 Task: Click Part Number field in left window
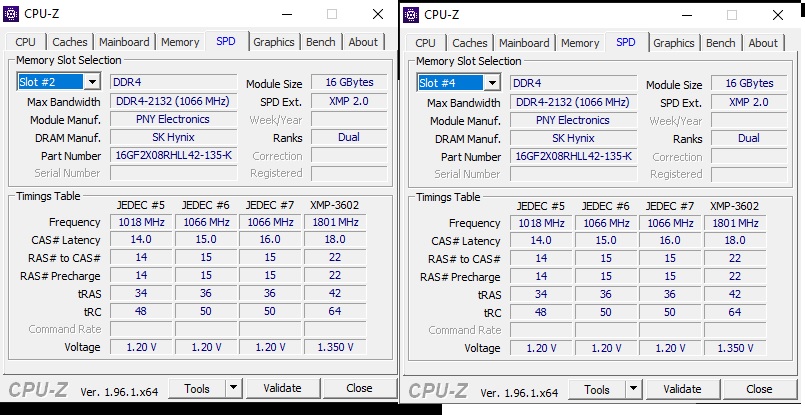pyautogui.click(x=174, y=156)
